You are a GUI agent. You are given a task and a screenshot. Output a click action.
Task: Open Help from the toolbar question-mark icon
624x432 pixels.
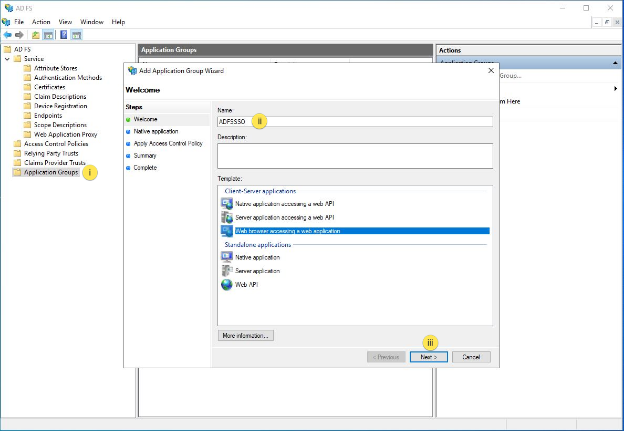coord(63,33)
